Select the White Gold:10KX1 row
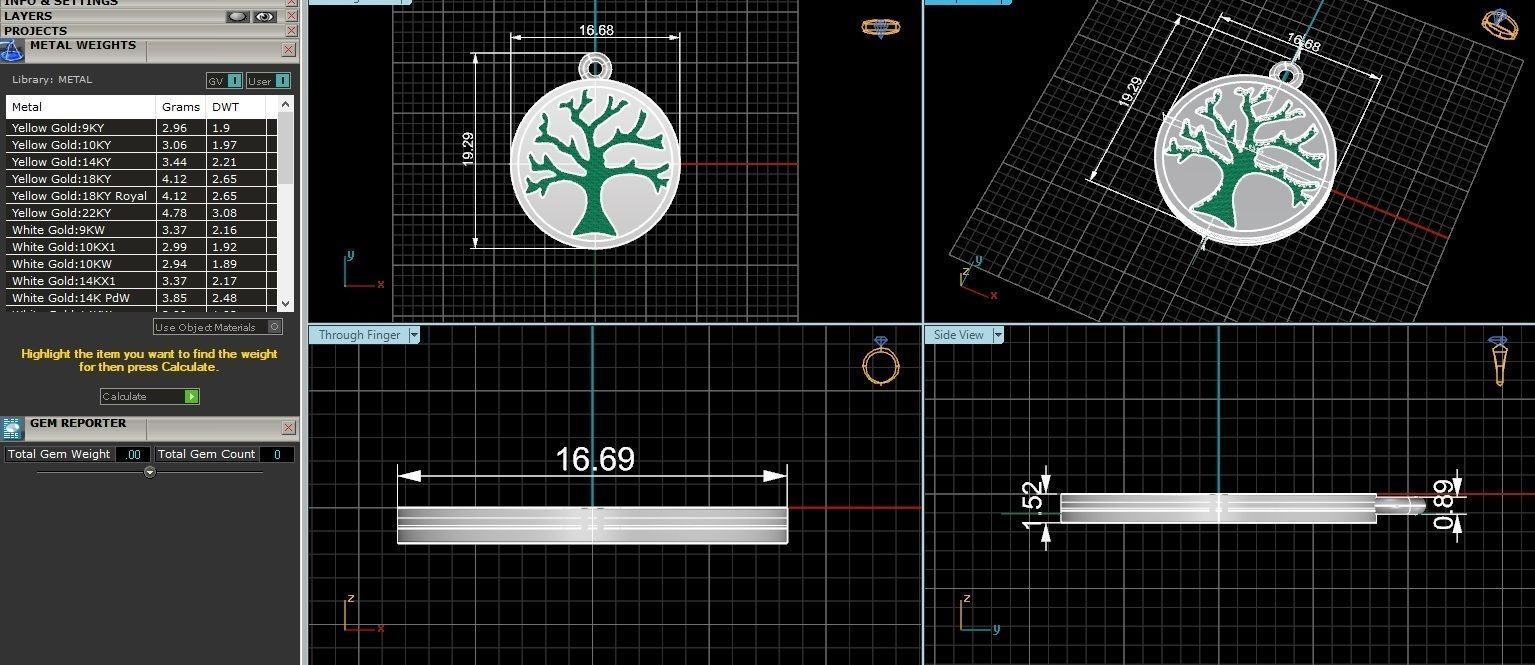Screen dimensions: 1535x665 (141, 247)
